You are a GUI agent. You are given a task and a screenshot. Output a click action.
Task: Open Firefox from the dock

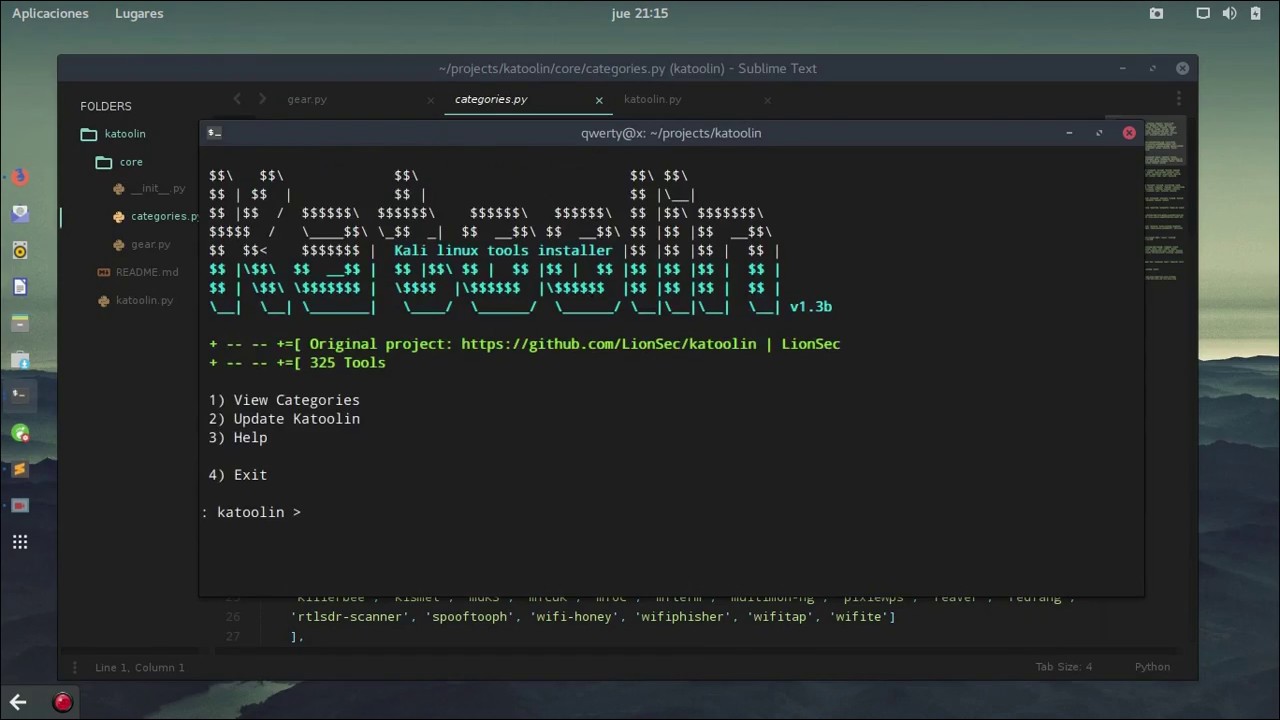20,177
